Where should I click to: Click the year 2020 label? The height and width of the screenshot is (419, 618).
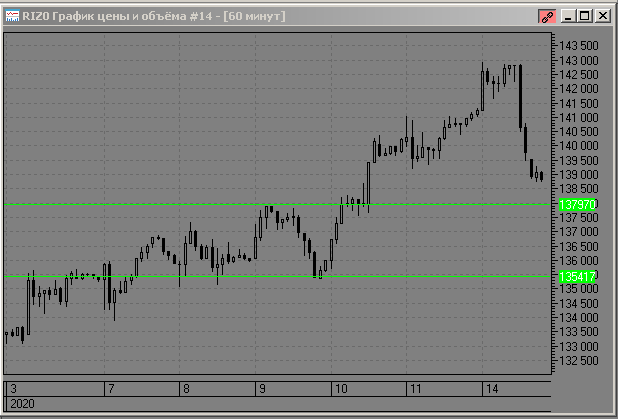point(22,404)
